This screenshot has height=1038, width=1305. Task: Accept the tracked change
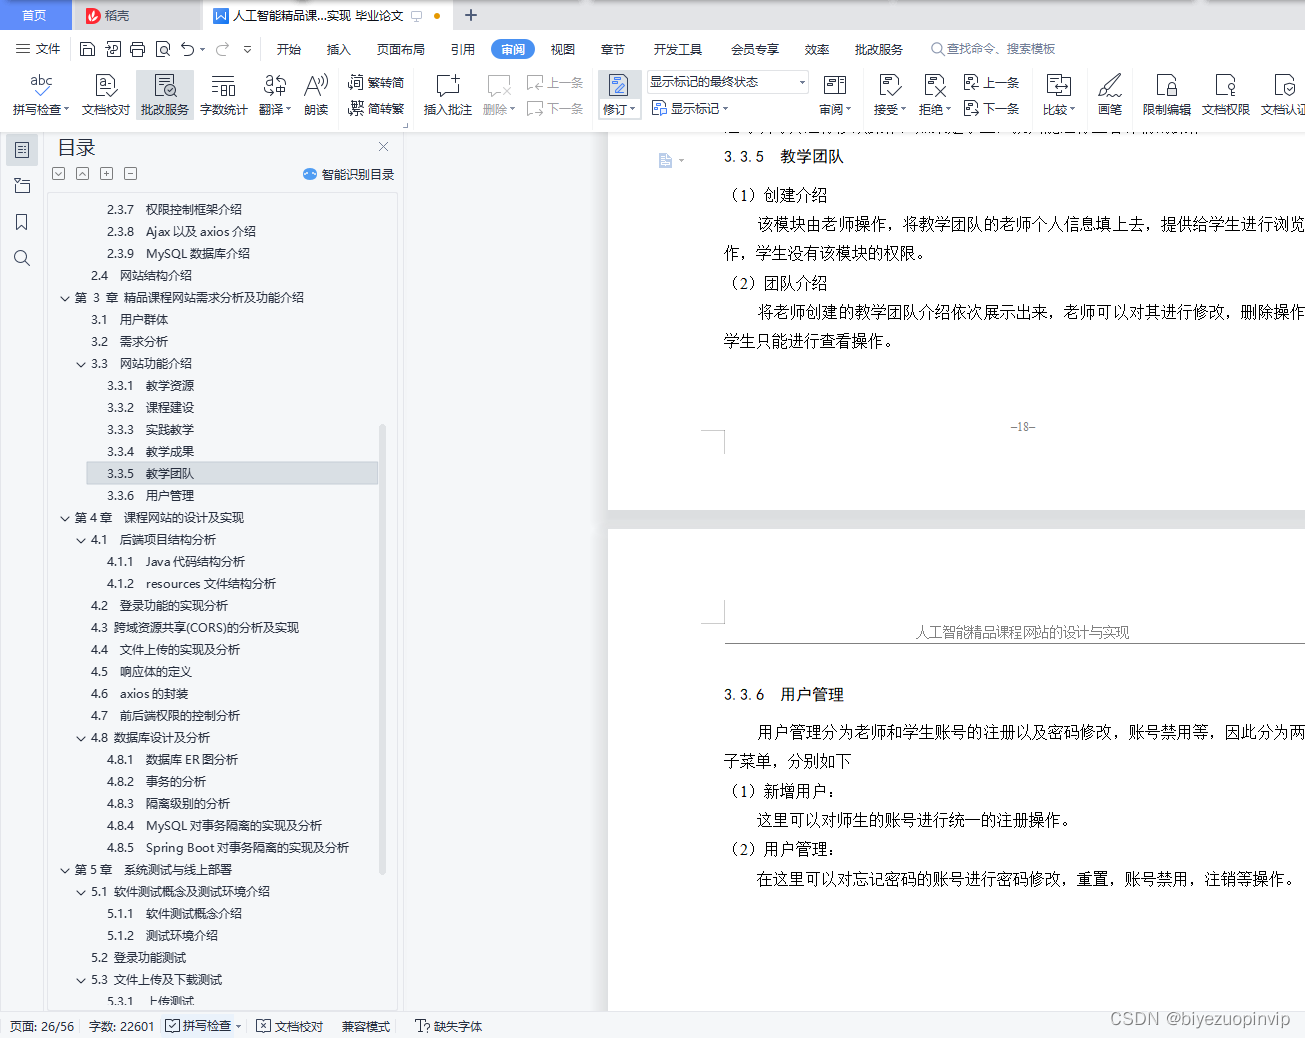click(x=889, y=95)
